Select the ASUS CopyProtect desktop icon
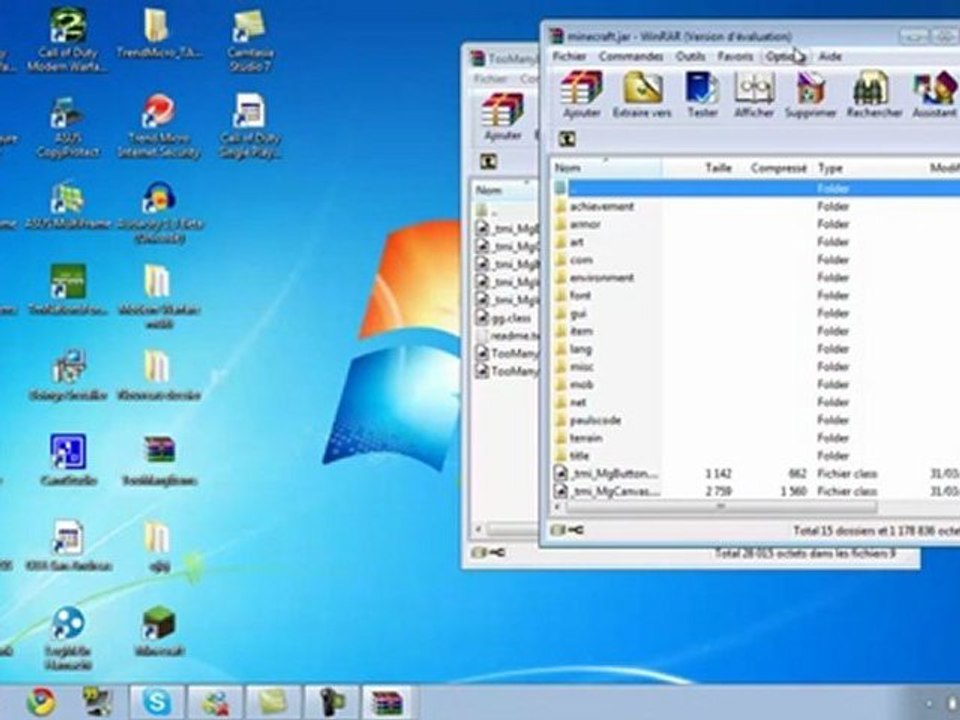Viewport: 960px width, 720px height. [x=67, y=126]
